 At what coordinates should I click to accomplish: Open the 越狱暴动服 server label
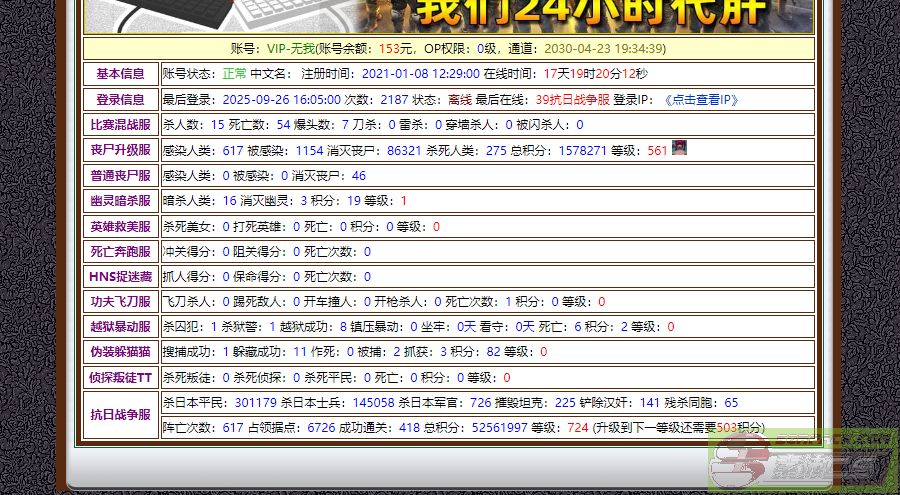[x=120, y=326]
